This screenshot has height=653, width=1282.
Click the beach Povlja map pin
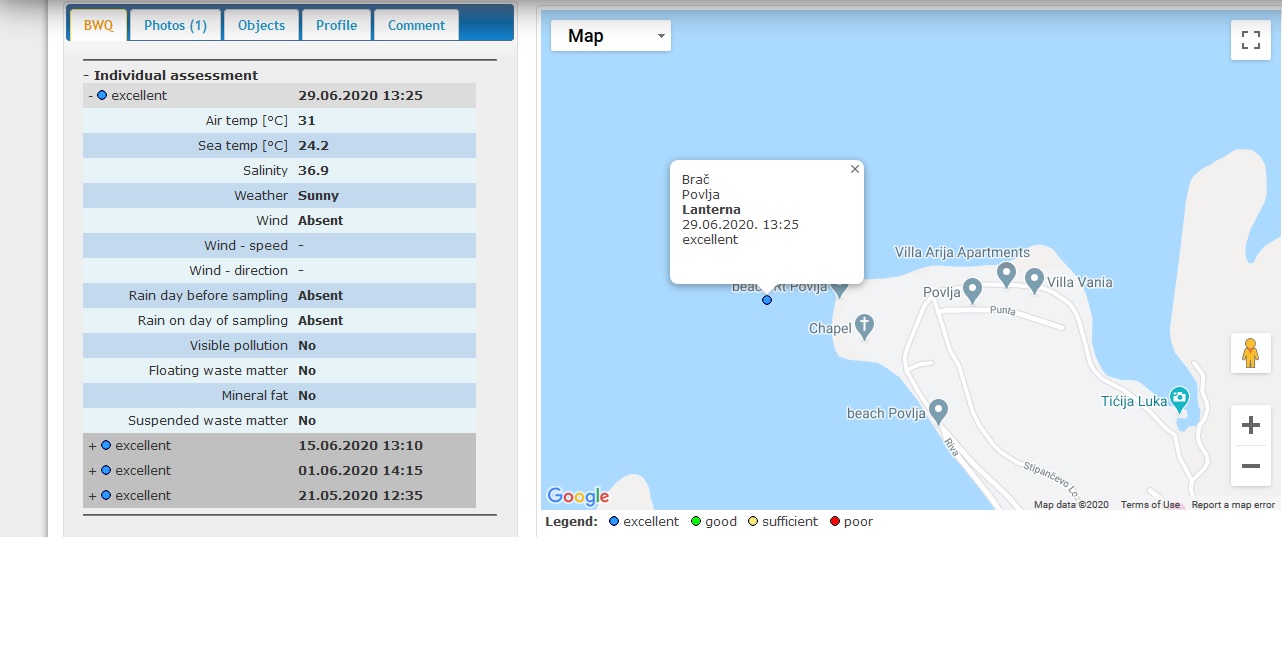click(938, 410)
